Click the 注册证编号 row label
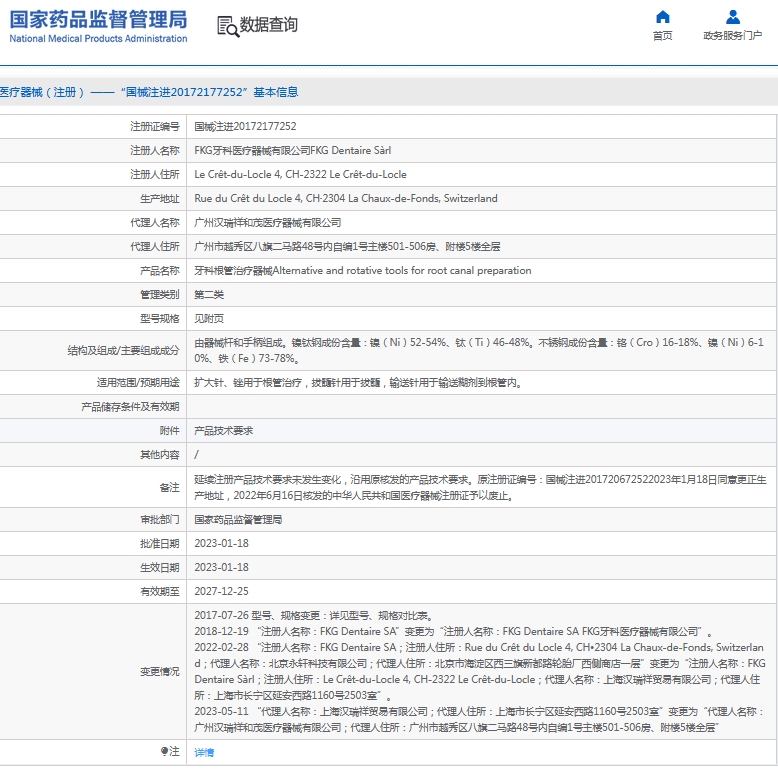The image size is (778, 769). pyautogui.click(x=155, y=127)
